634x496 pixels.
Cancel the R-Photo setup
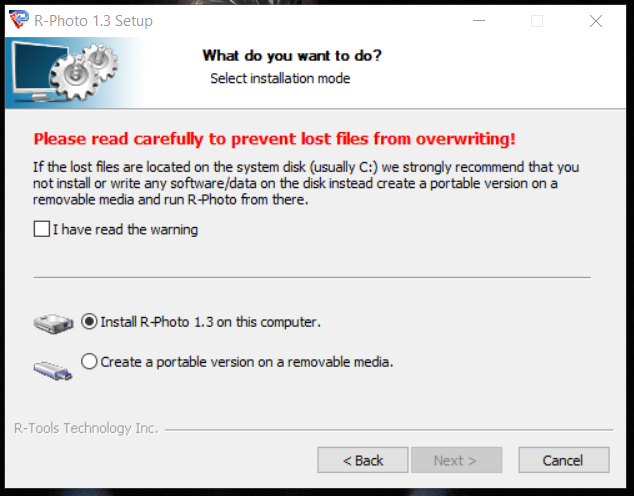tap(564, 460)
